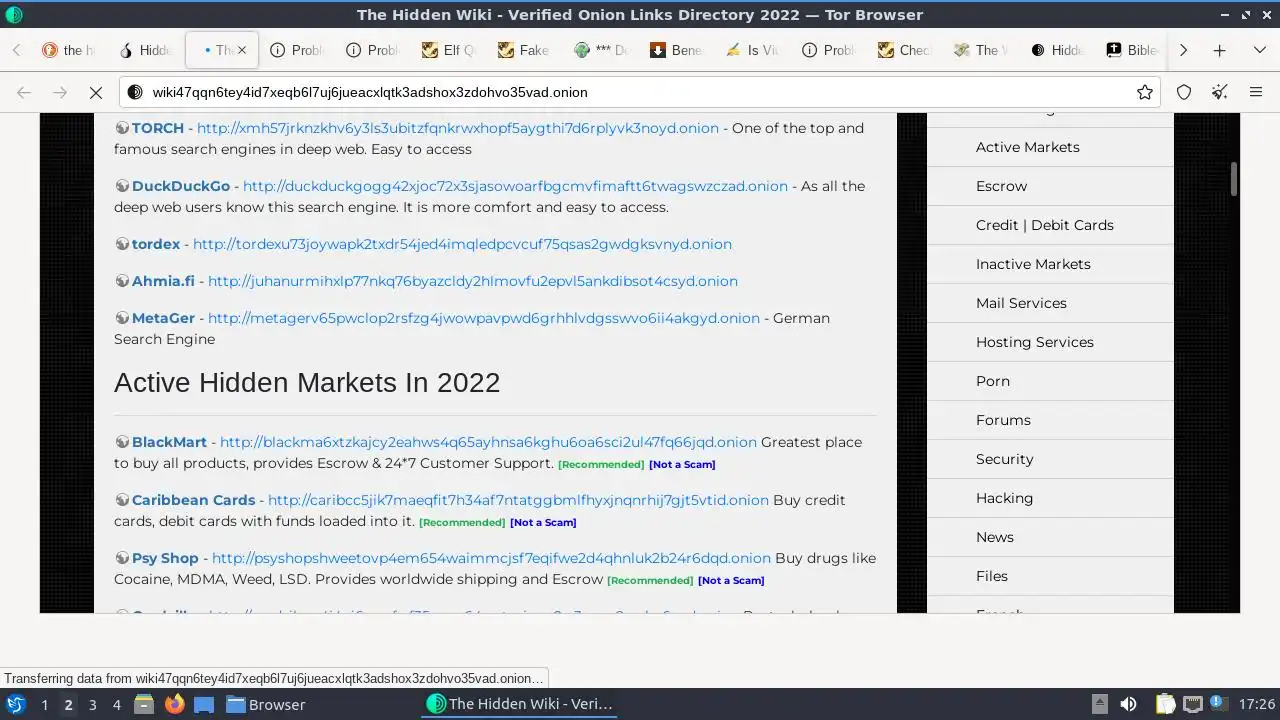Screen dimensions: 1280x720
Task: Stop loading the current page
Action: [x=96, y=92]
